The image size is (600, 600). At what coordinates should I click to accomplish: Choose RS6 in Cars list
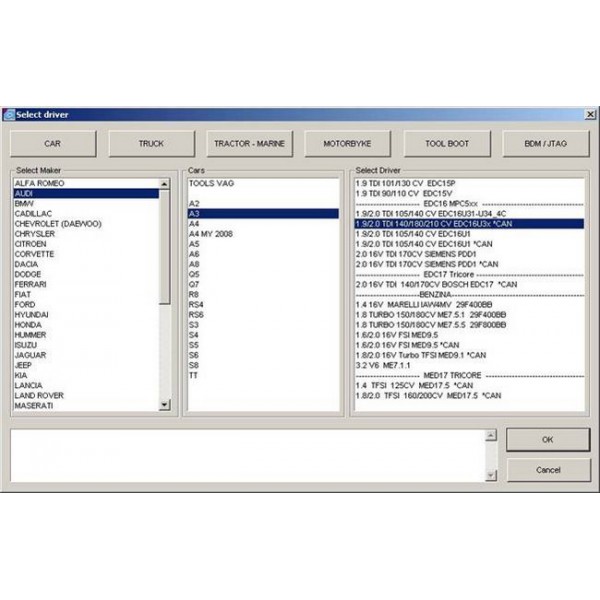coord(263,315)
